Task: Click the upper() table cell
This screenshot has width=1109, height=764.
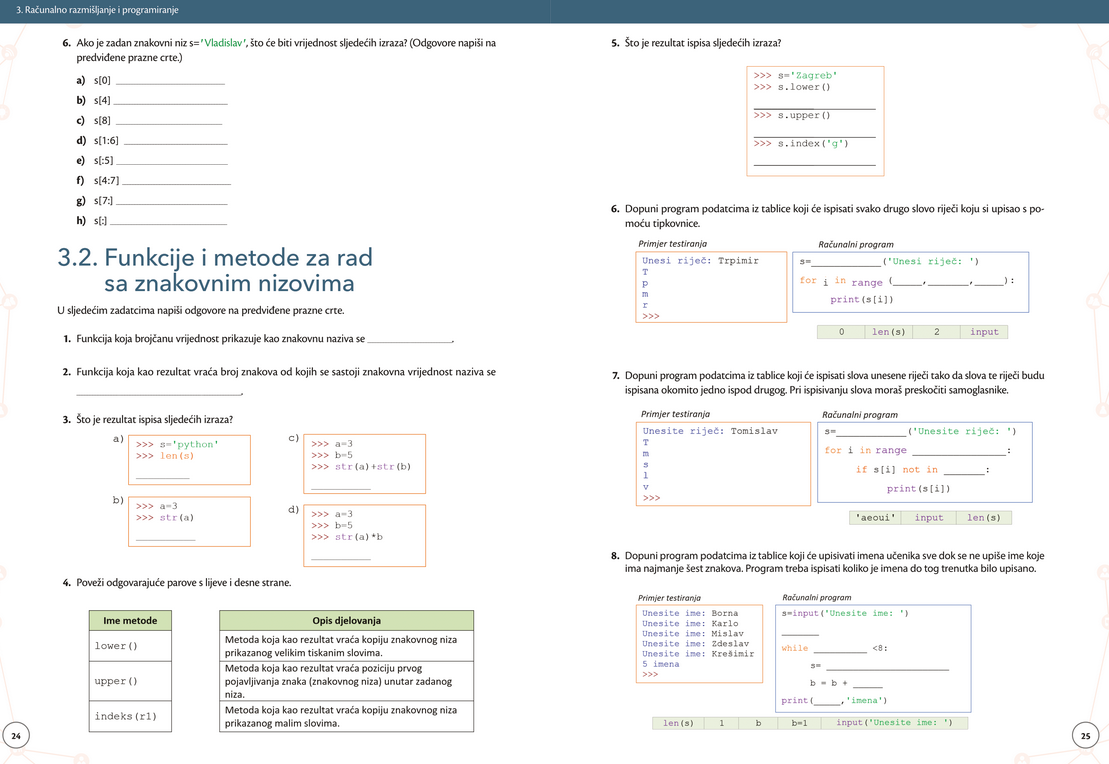Action: coord(130,681)
